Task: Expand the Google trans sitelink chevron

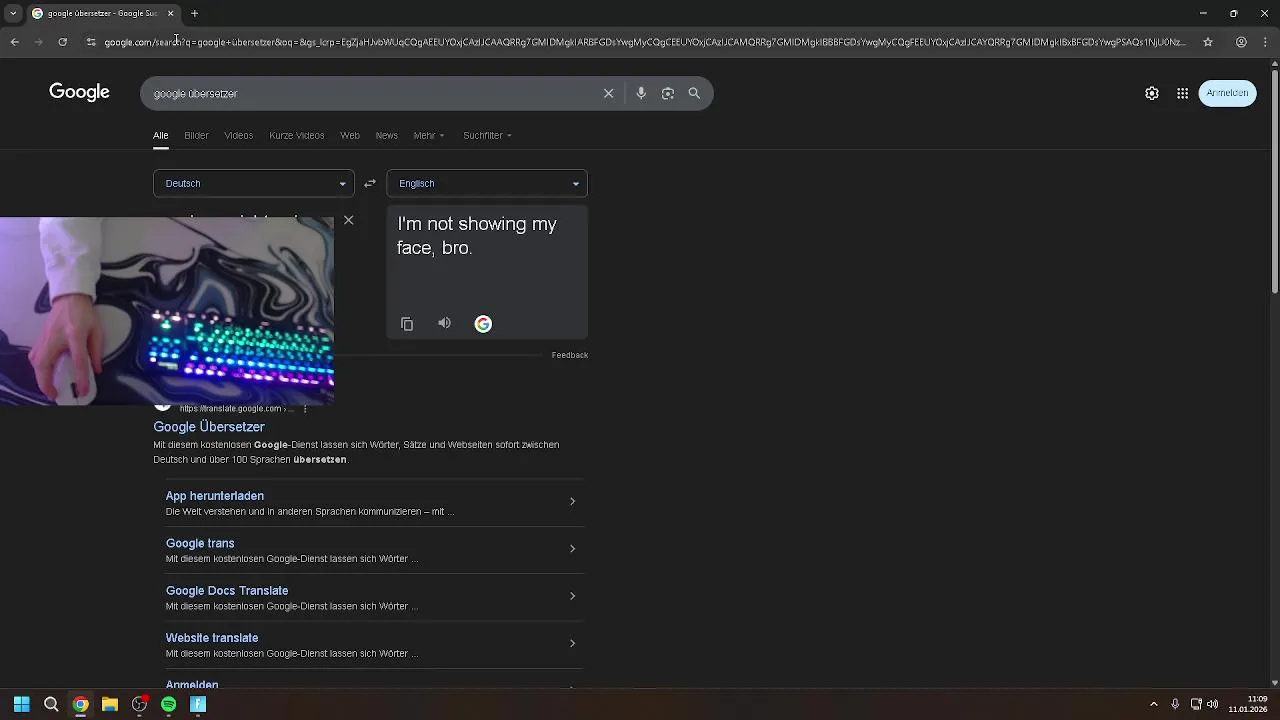Action: click(x=572, y=548)
